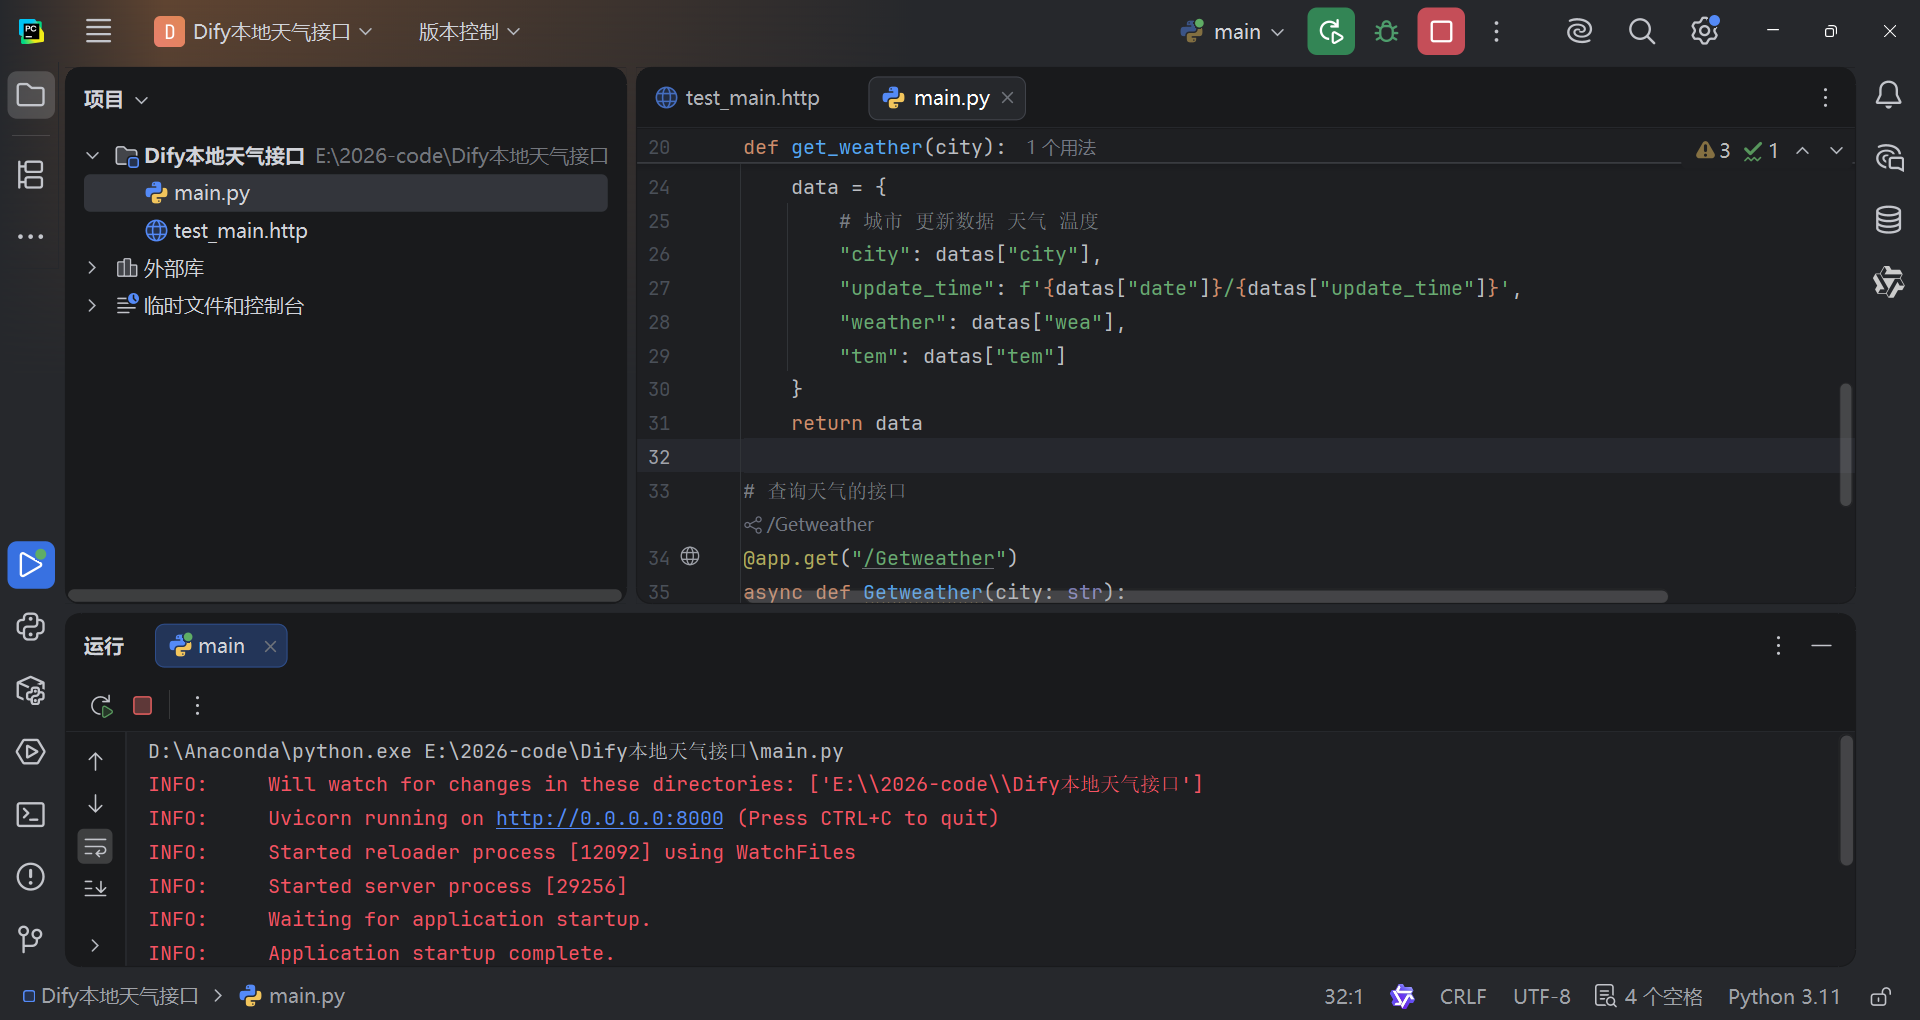Open globe gutter icon on line 34
1920x1020 pixels.
(x=690, y=556)
